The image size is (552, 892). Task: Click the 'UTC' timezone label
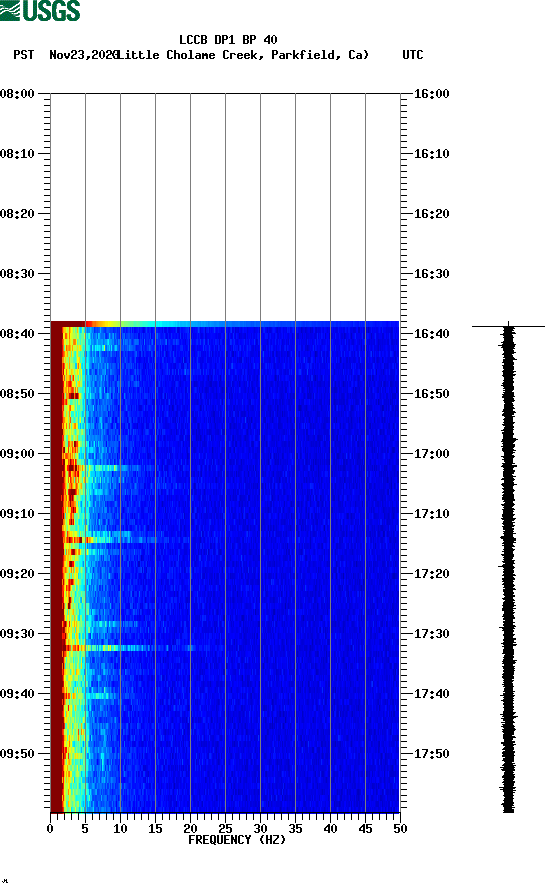point(413,55)
